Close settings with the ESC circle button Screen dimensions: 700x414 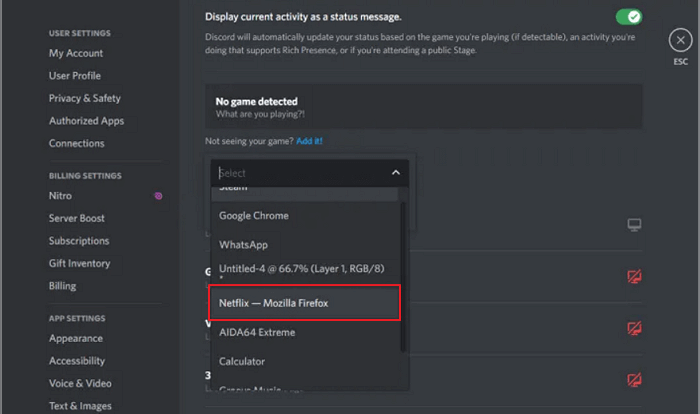(x=678, y=41)
